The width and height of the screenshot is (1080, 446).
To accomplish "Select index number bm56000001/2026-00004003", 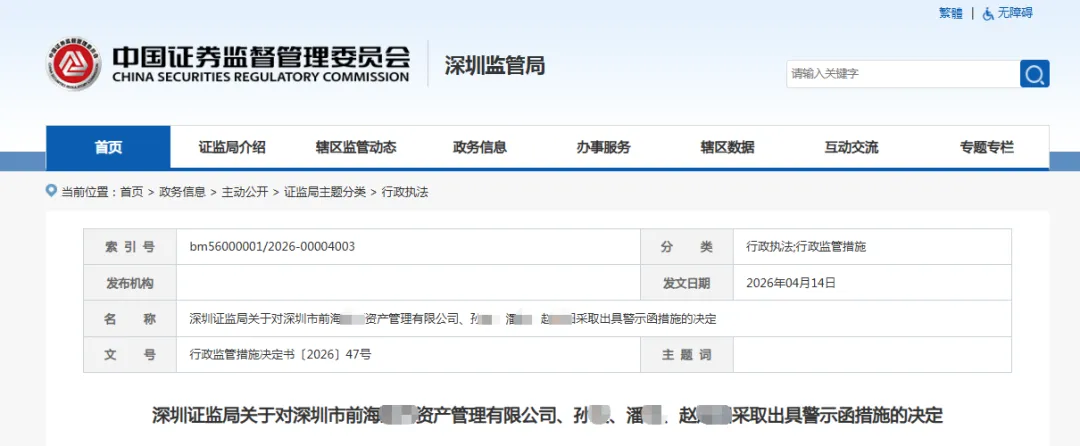I will [x=272, y=246].
